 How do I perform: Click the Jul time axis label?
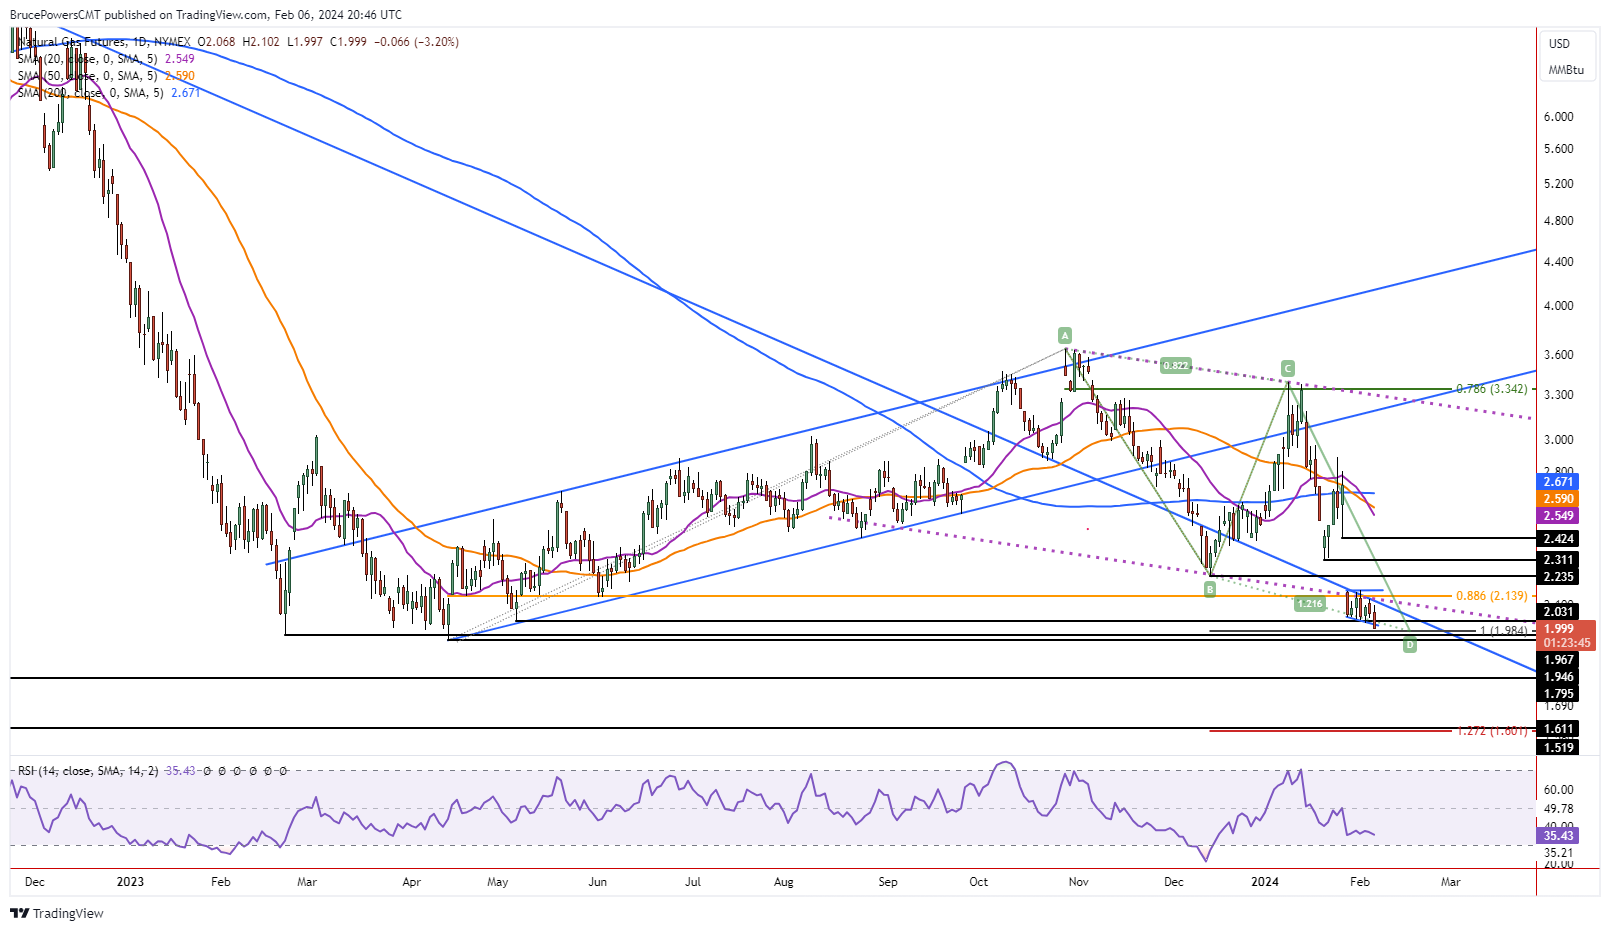pyautogui.click(x=692, y=882)
